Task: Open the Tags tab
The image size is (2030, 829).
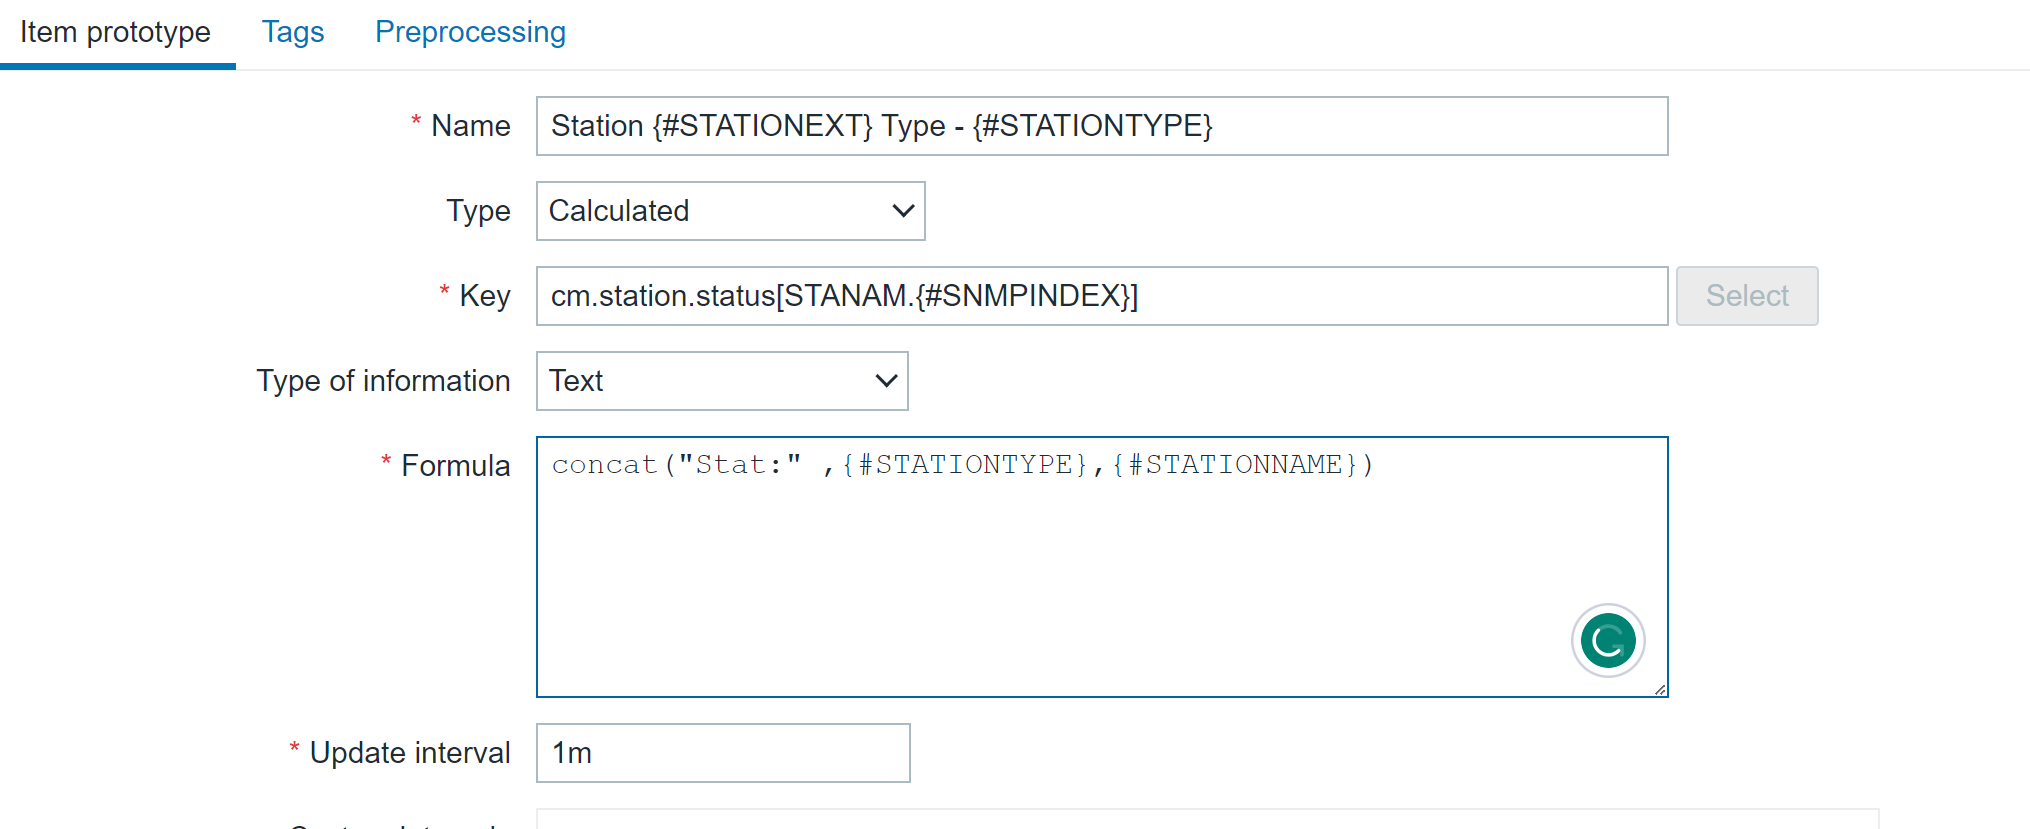Action: pyautogui.click(x=293, y=32)
